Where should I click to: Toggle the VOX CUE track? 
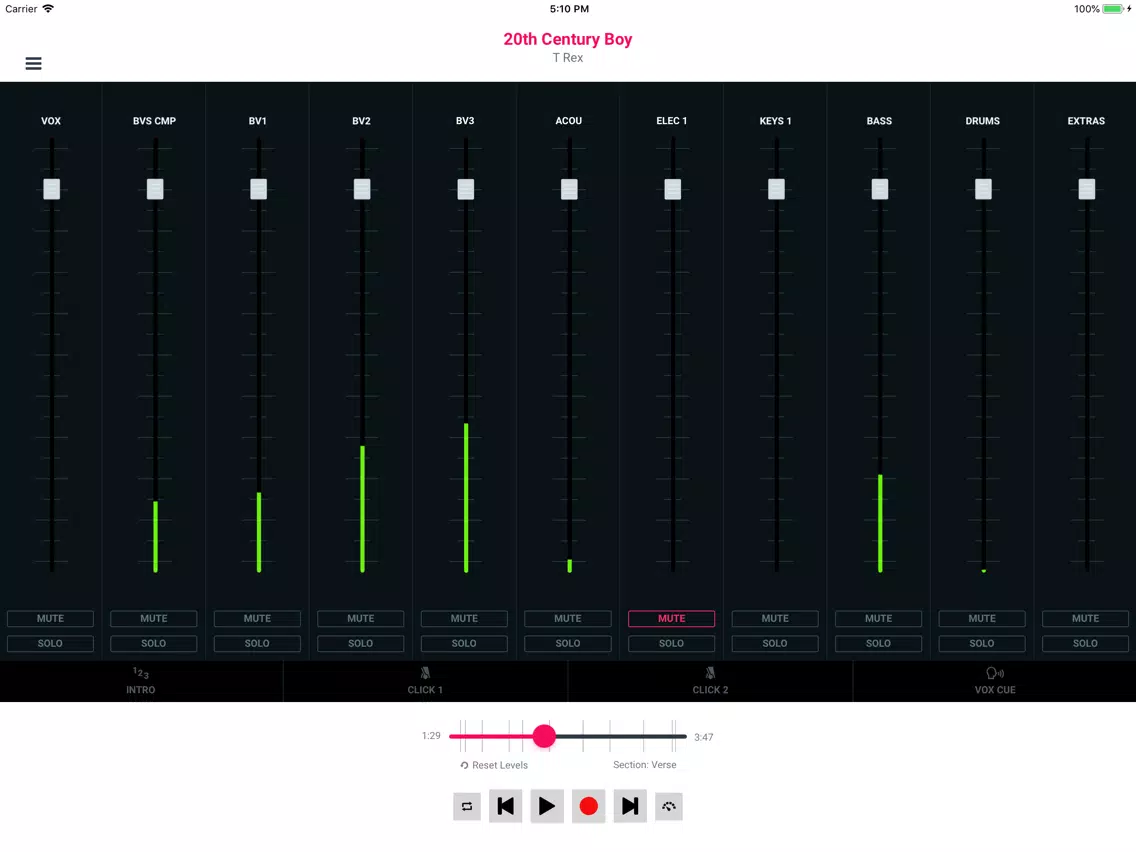(x=995, y=681)
